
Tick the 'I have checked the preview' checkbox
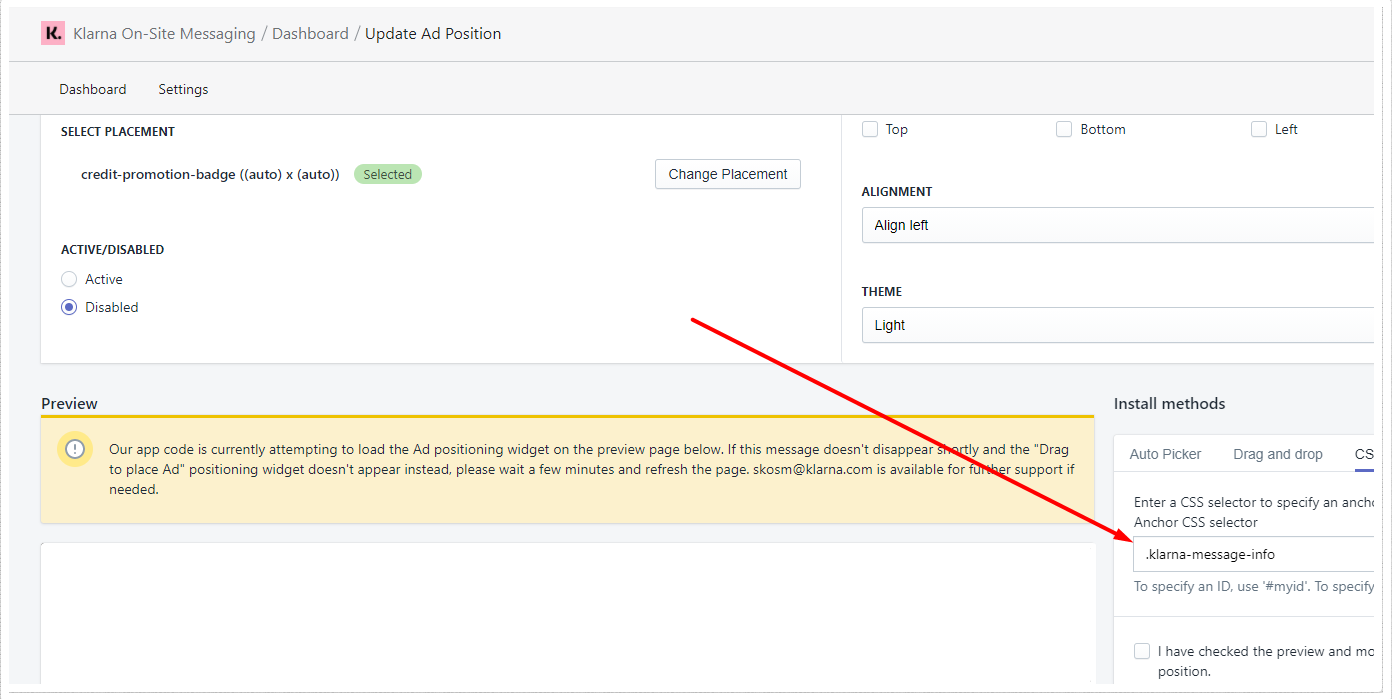pyautogui.click(x=1142, y=651)
